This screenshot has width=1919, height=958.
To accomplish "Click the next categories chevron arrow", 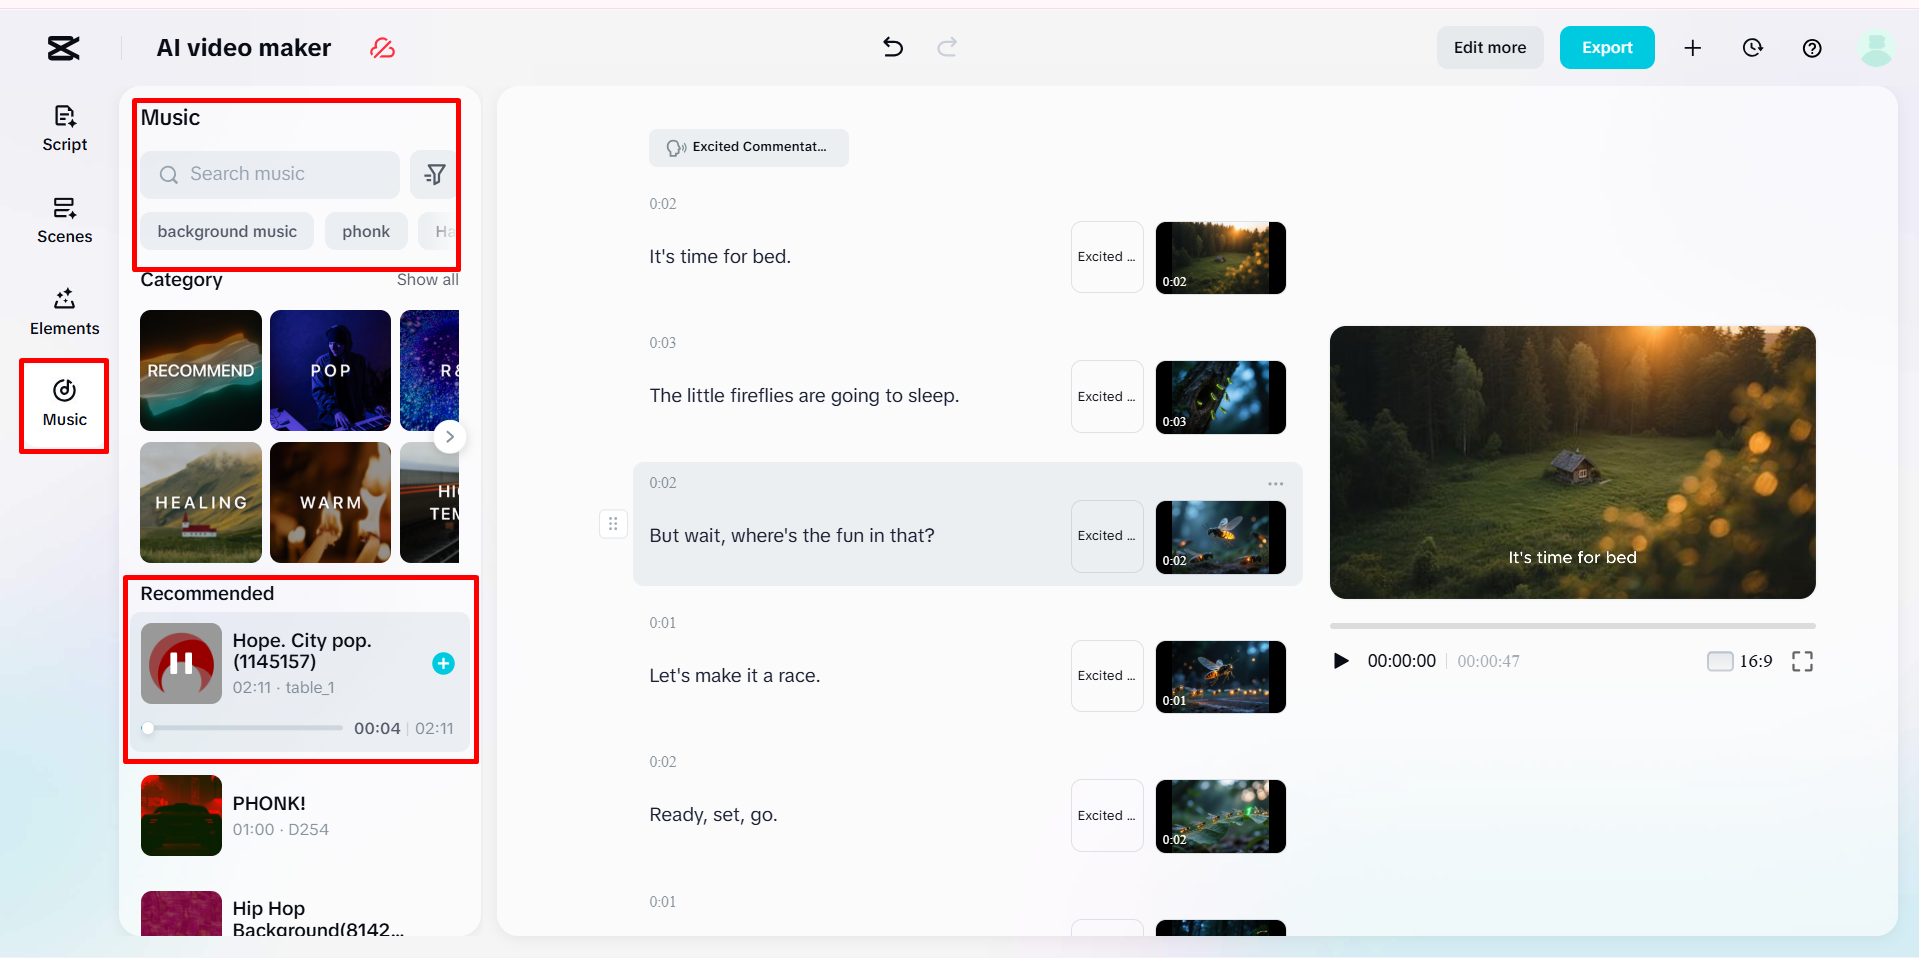I will [450, 437].
